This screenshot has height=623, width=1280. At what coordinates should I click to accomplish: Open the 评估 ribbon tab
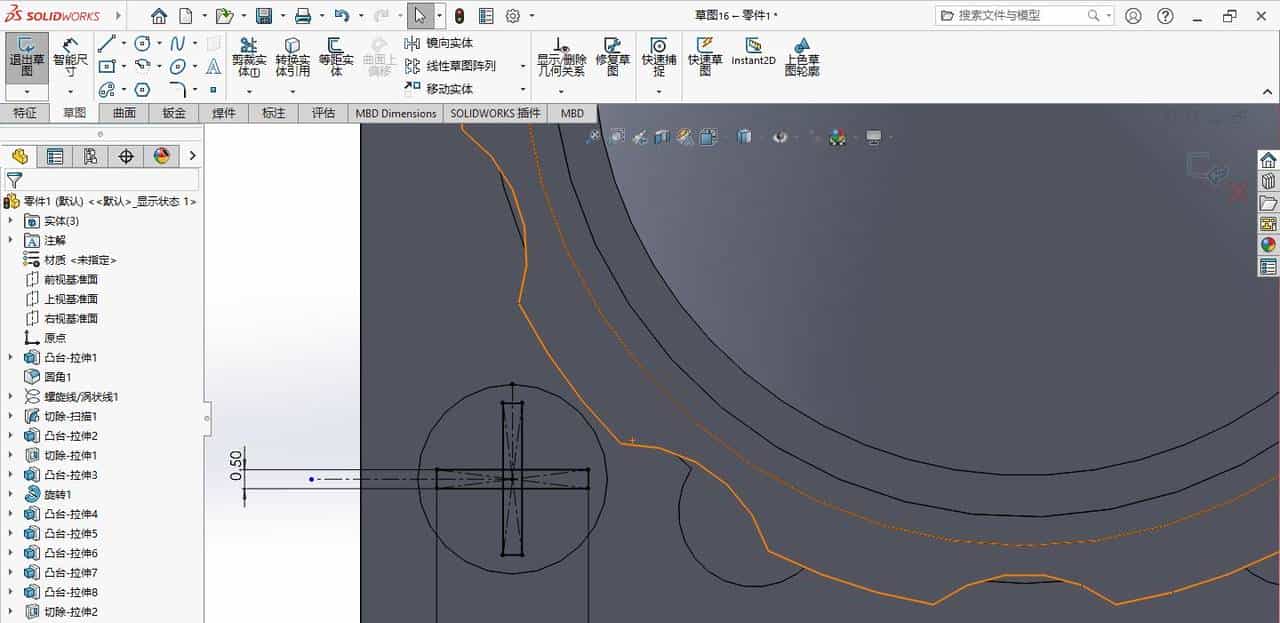click(x=323, y=113)
